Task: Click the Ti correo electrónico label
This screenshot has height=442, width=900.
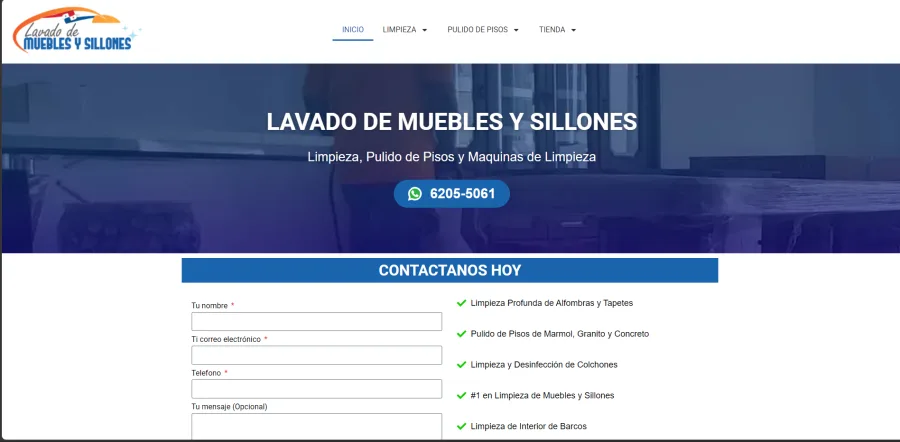Action: coord(226,339)
